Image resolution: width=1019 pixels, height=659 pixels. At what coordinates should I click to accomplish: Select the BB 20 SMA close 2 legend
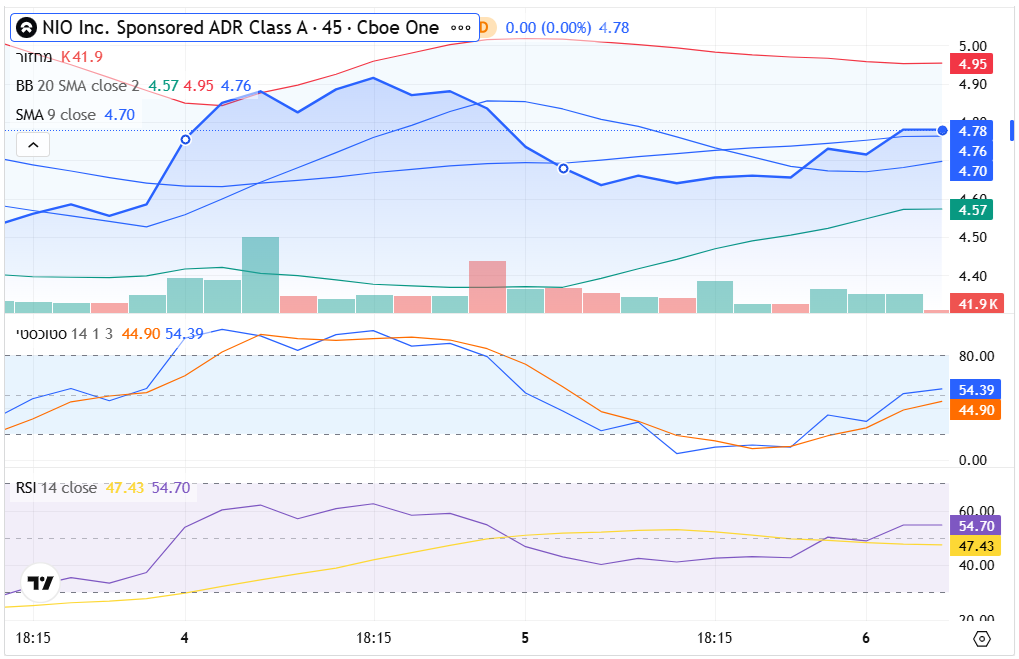coord(78,86)
